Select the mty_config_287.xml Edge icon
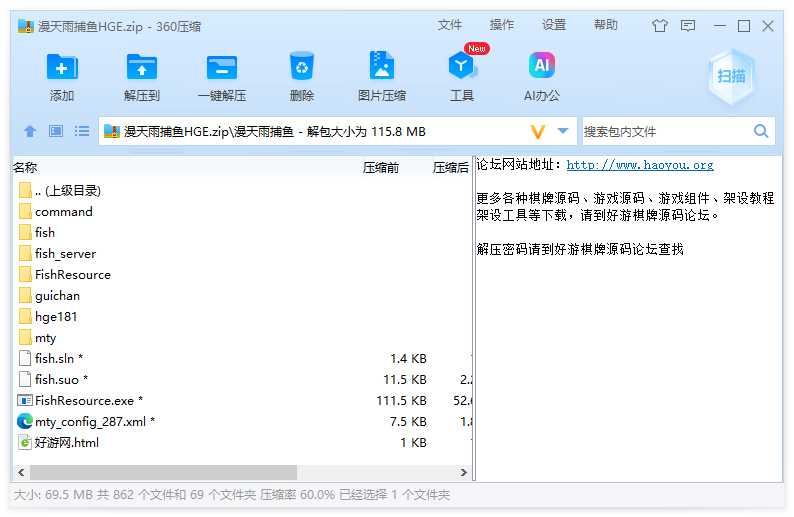Image resolution: width=794 pixels, height=517 pixels. (25, 421)
